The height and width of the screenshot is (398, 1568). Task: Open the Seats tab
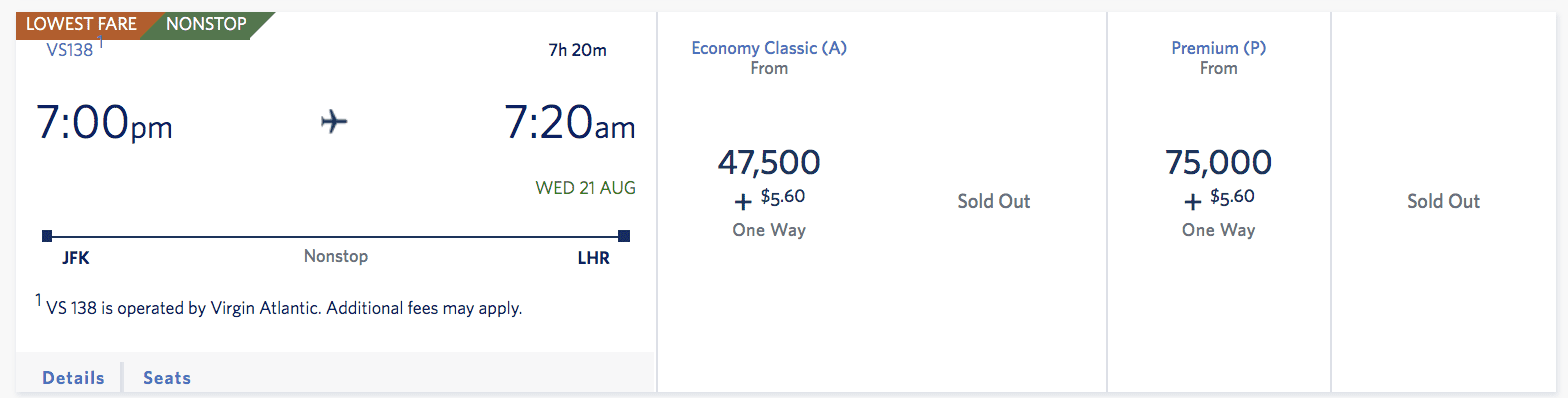tap(167, 378)
